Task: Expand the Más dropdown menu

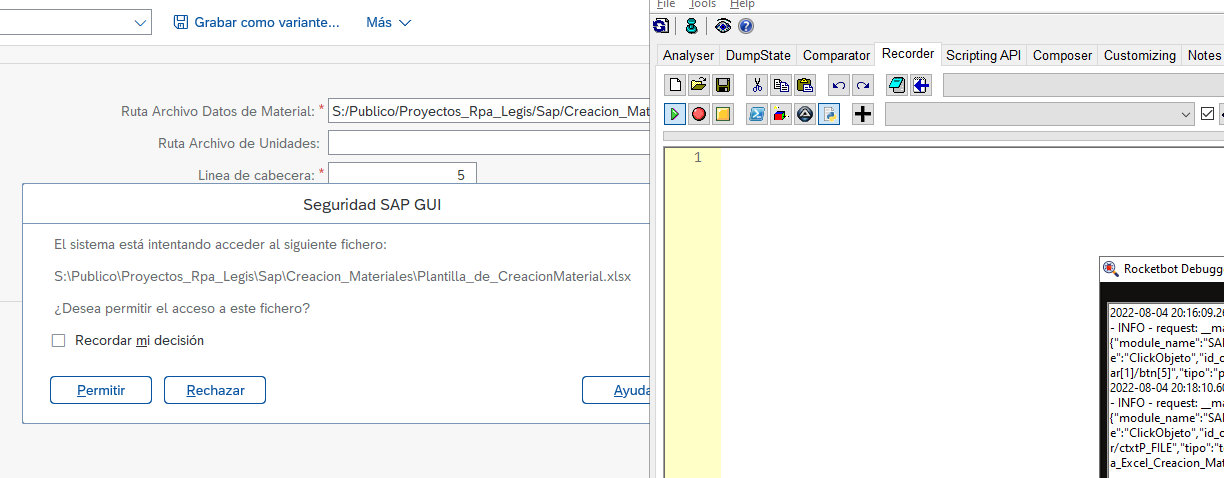Action: [388, 22]
